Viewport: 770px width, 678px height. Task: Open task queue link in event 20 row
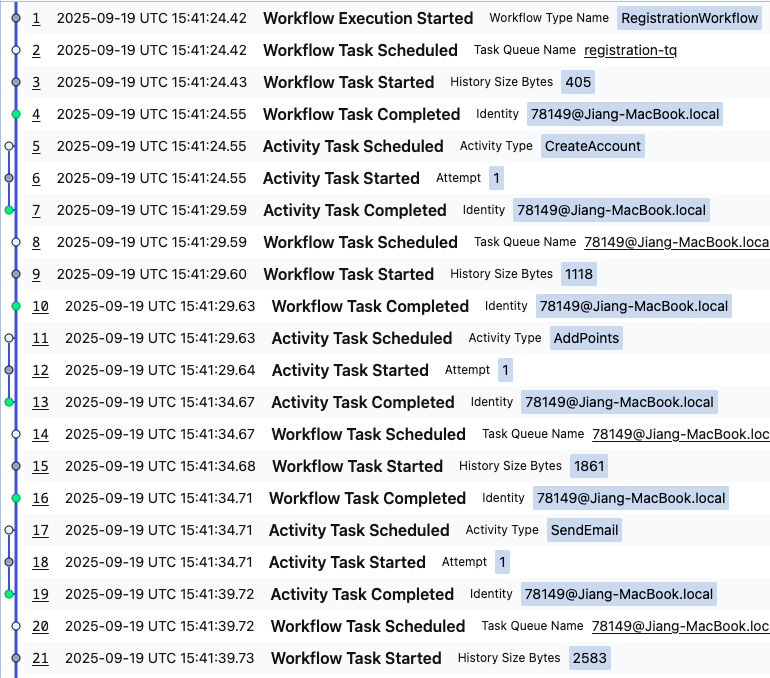tap(680, 626)
